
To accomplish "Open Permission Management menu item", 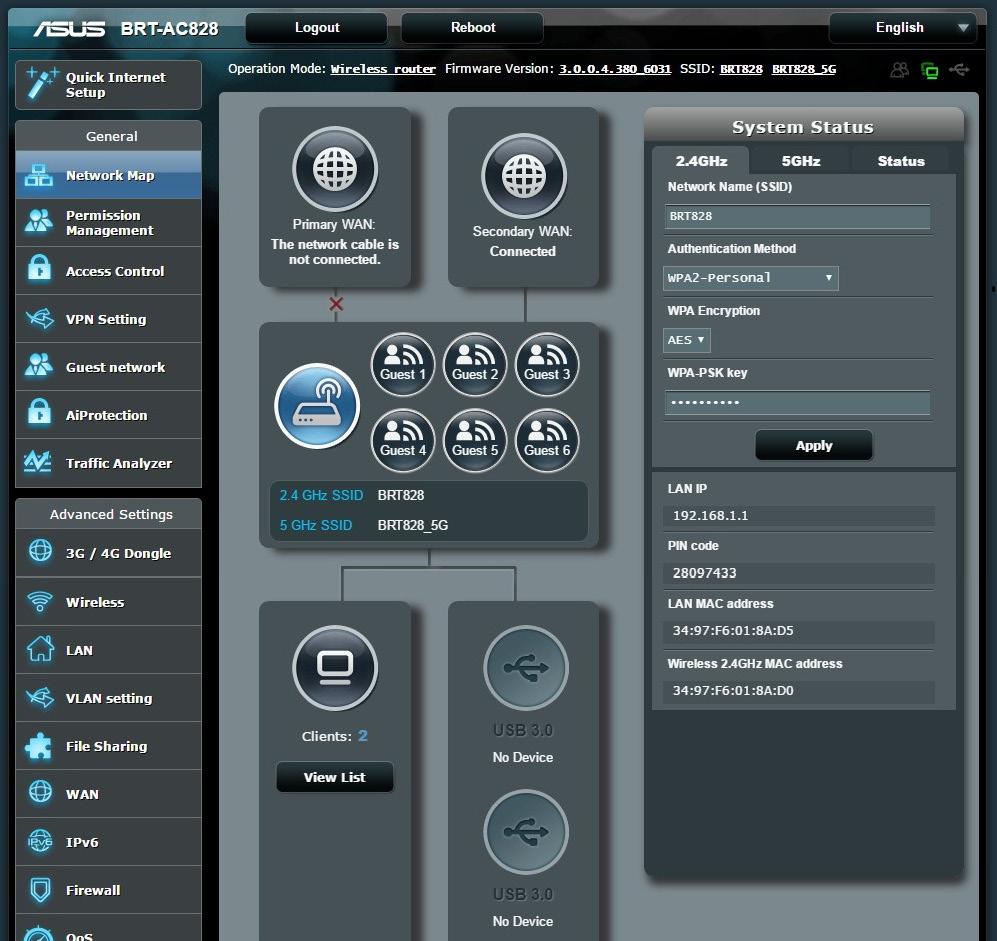I will point(109,223).
